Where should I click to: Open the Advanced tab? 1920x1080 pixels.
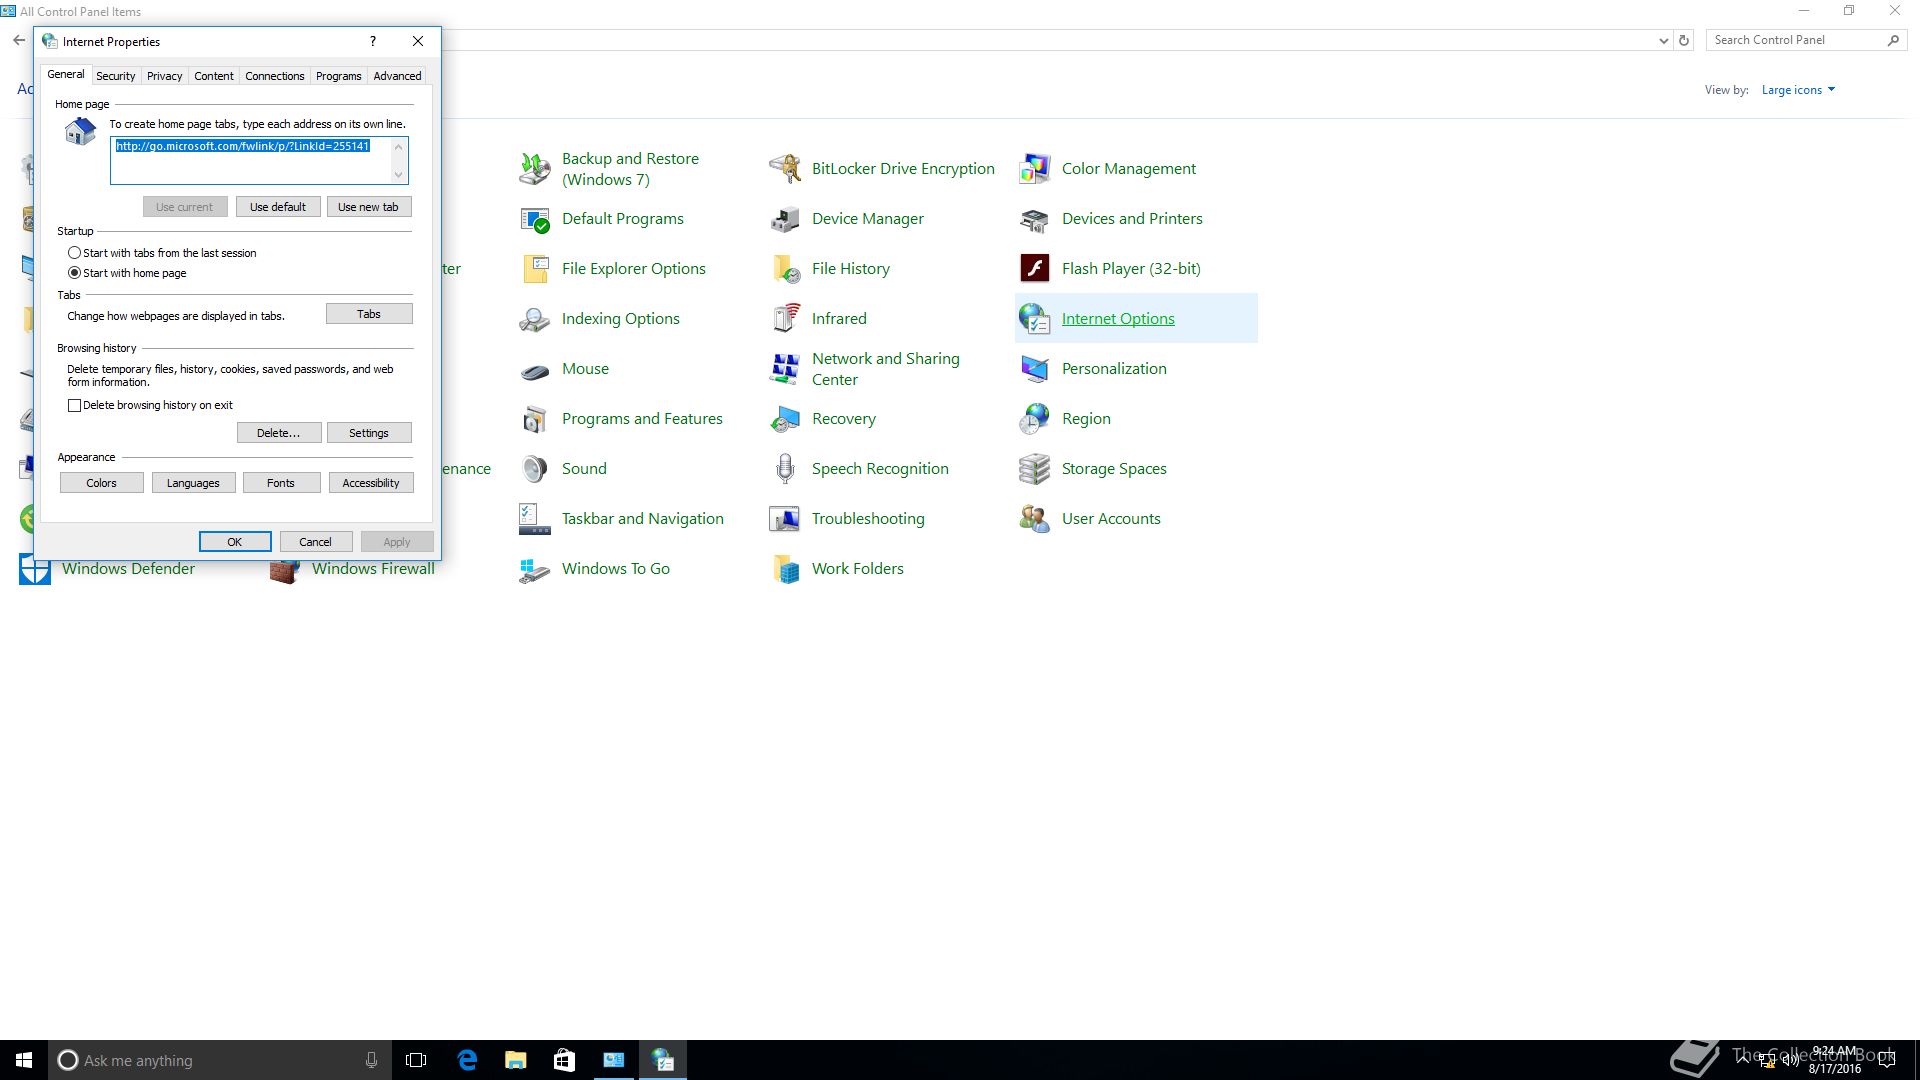tap(398, 76)
